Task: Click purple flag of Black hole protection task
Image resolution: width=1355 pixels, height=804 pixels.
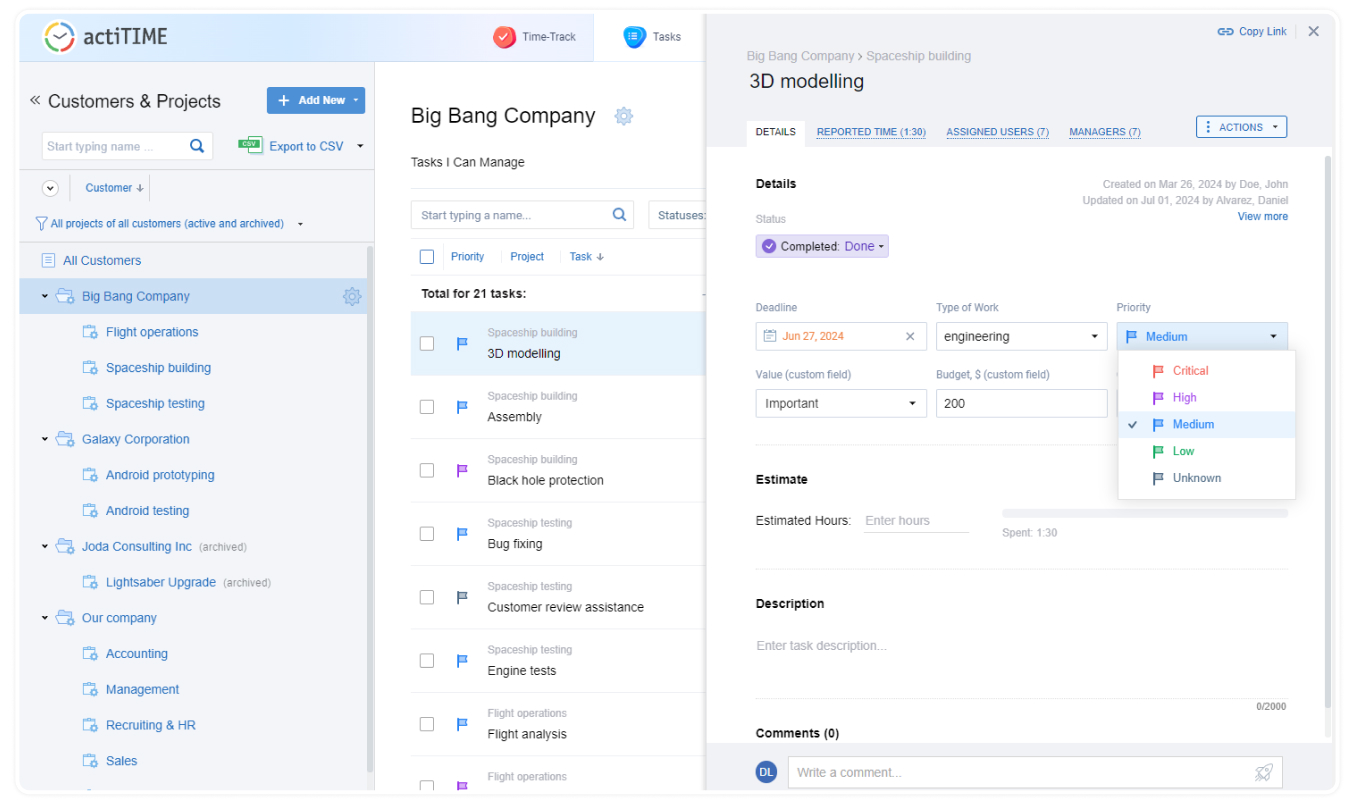Action: coord(462,470)
